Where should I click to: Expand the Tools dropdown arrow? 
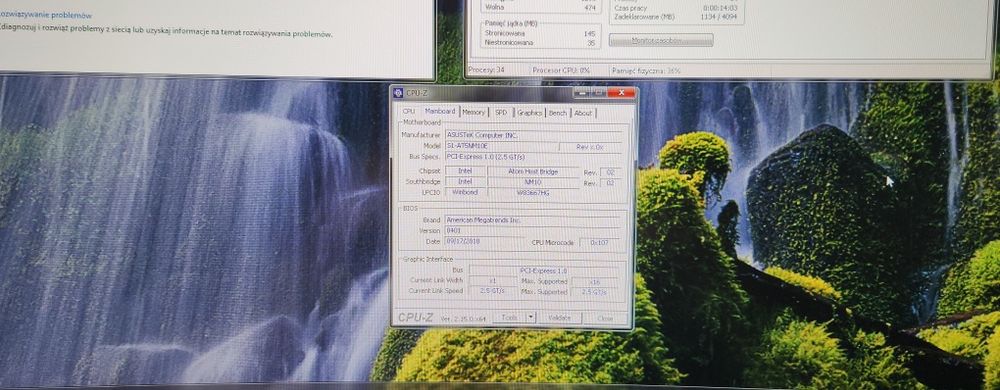(531, 317)
